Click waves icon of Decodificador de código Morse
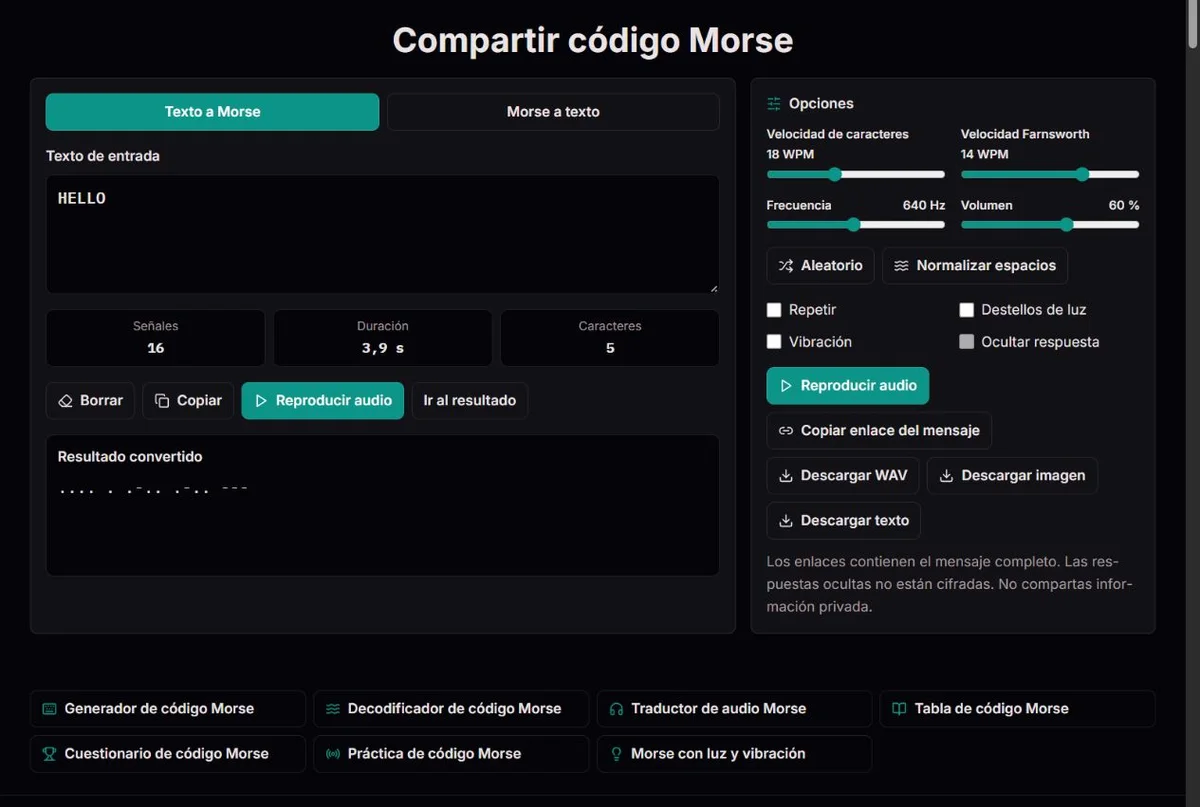This screenshot has width=1200, height=807. click(x=333, y=709)
